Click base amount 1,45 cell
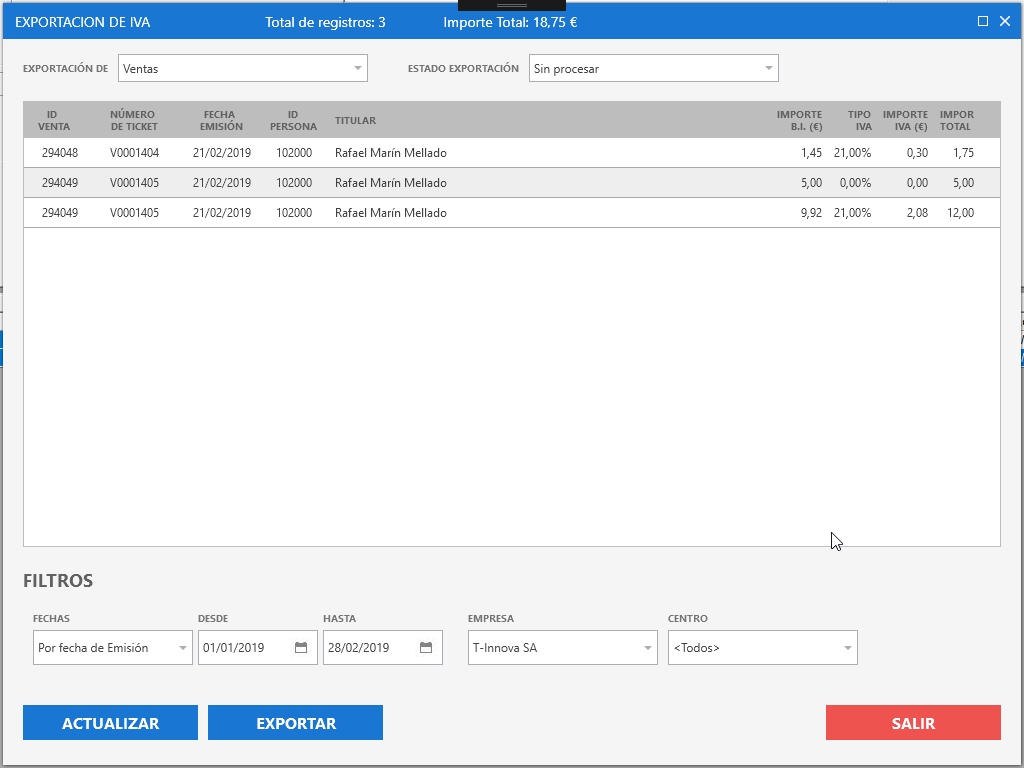1024x768 pixels. [x=811, y=153]
